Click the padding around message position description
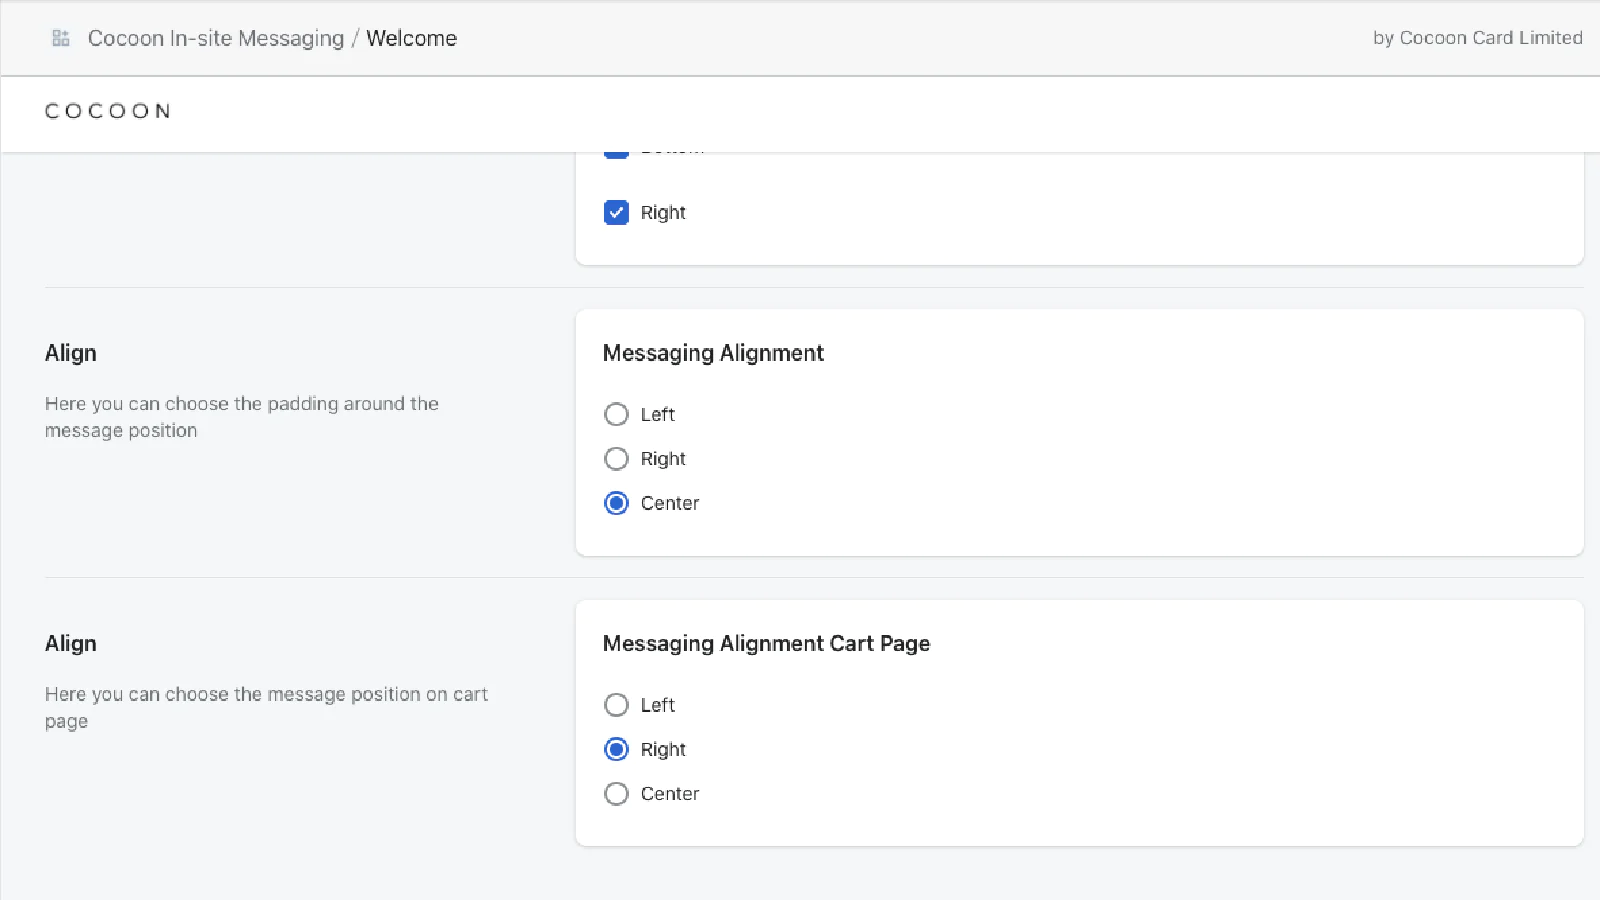Viewport: 1600px width, 900px height. 241,417
